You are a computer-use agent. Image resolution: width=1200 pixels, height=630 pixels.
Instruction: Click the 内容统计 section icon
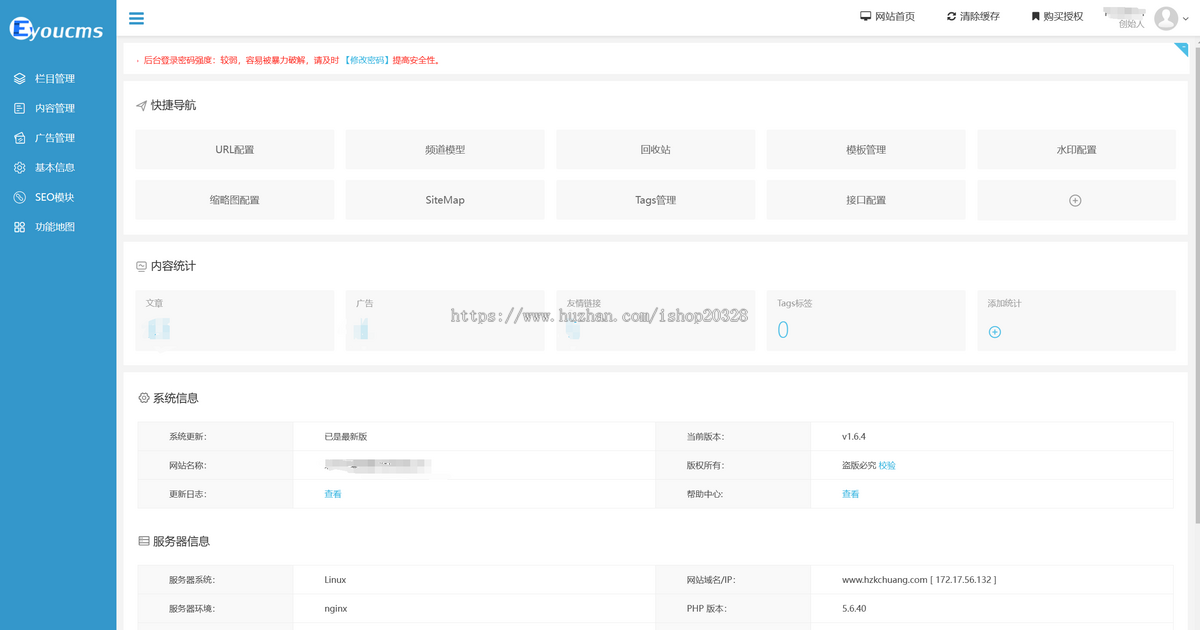click(x=142, y=266)
